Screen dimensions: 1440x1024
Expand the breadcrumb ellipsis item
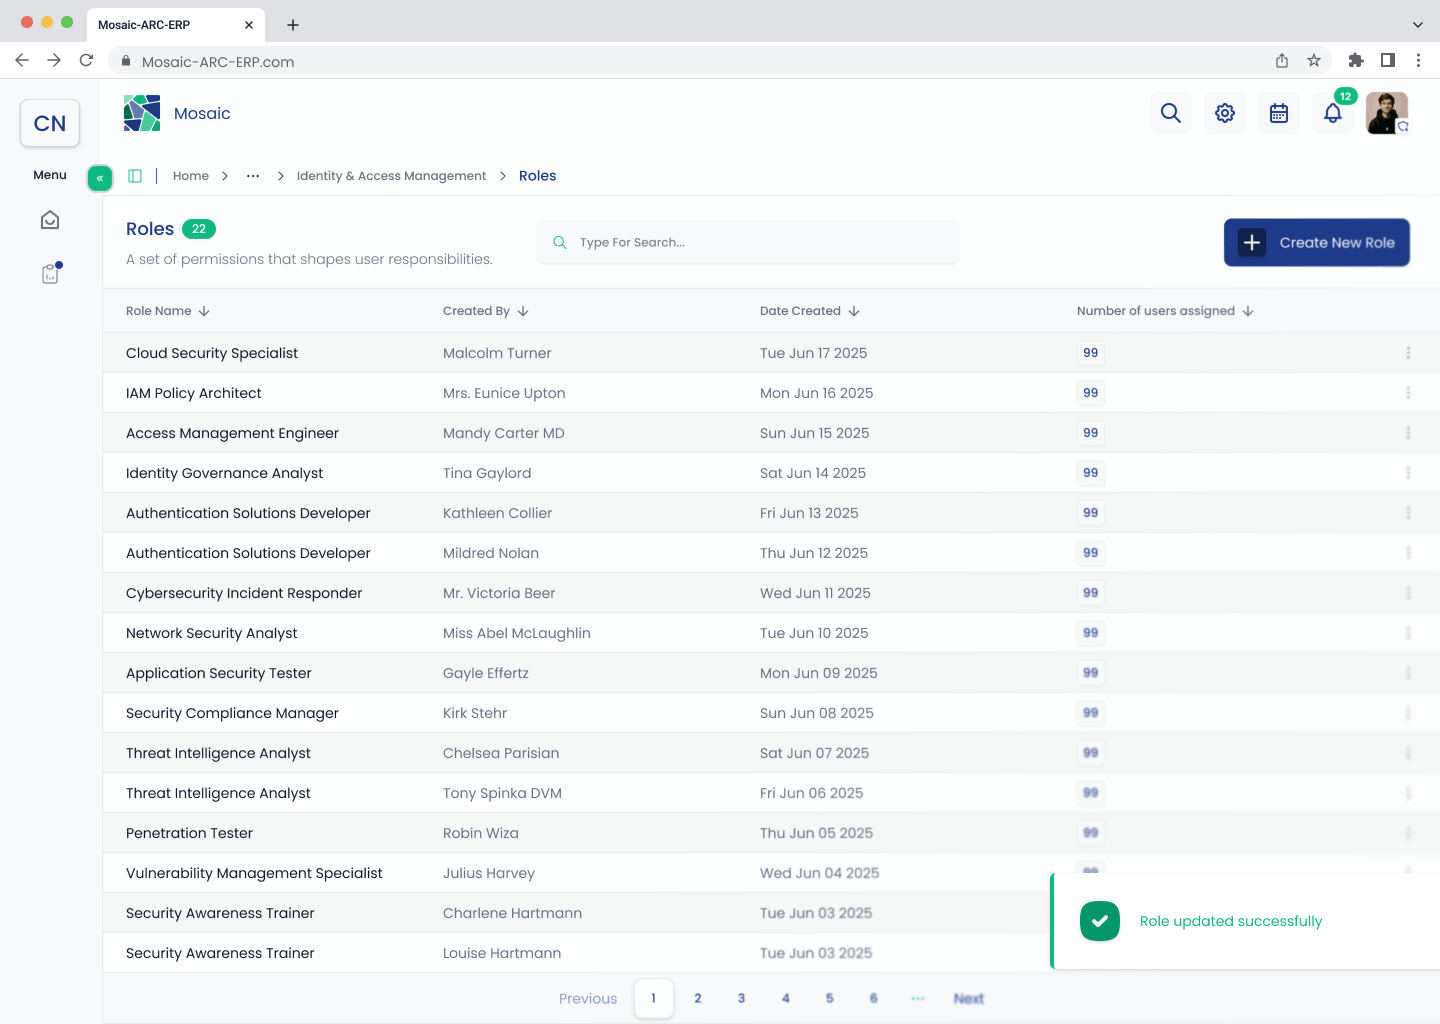[x=253, y=176]
